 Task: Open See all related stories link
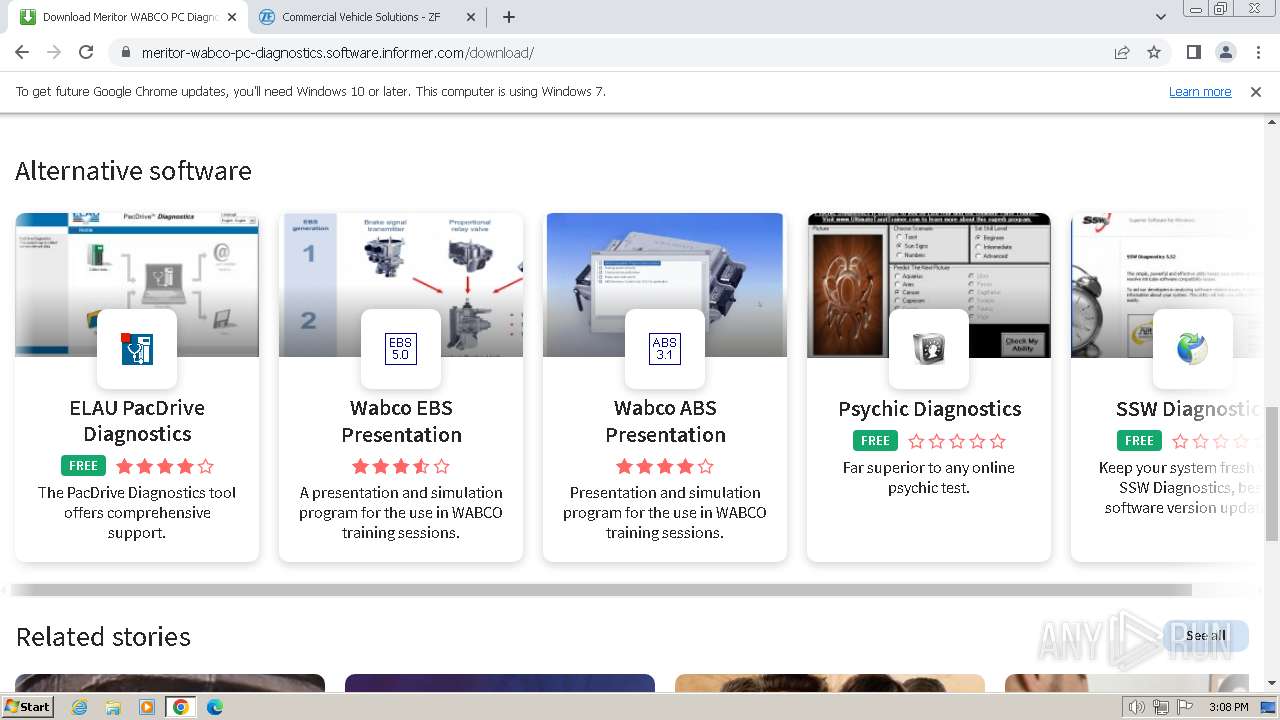coord(1206,636)
